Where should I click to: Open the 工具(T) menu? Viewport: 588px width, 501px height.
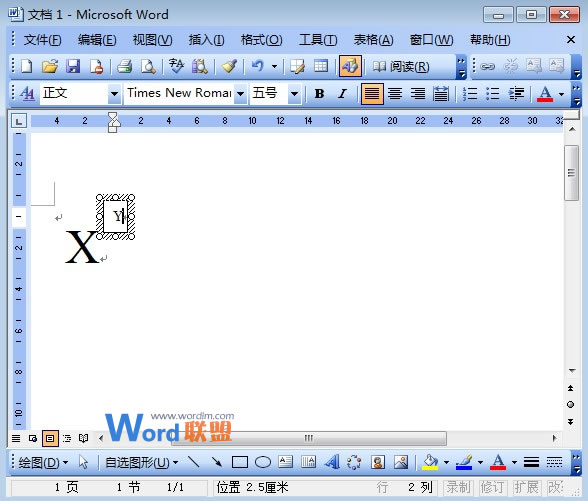tap(318, 39)
